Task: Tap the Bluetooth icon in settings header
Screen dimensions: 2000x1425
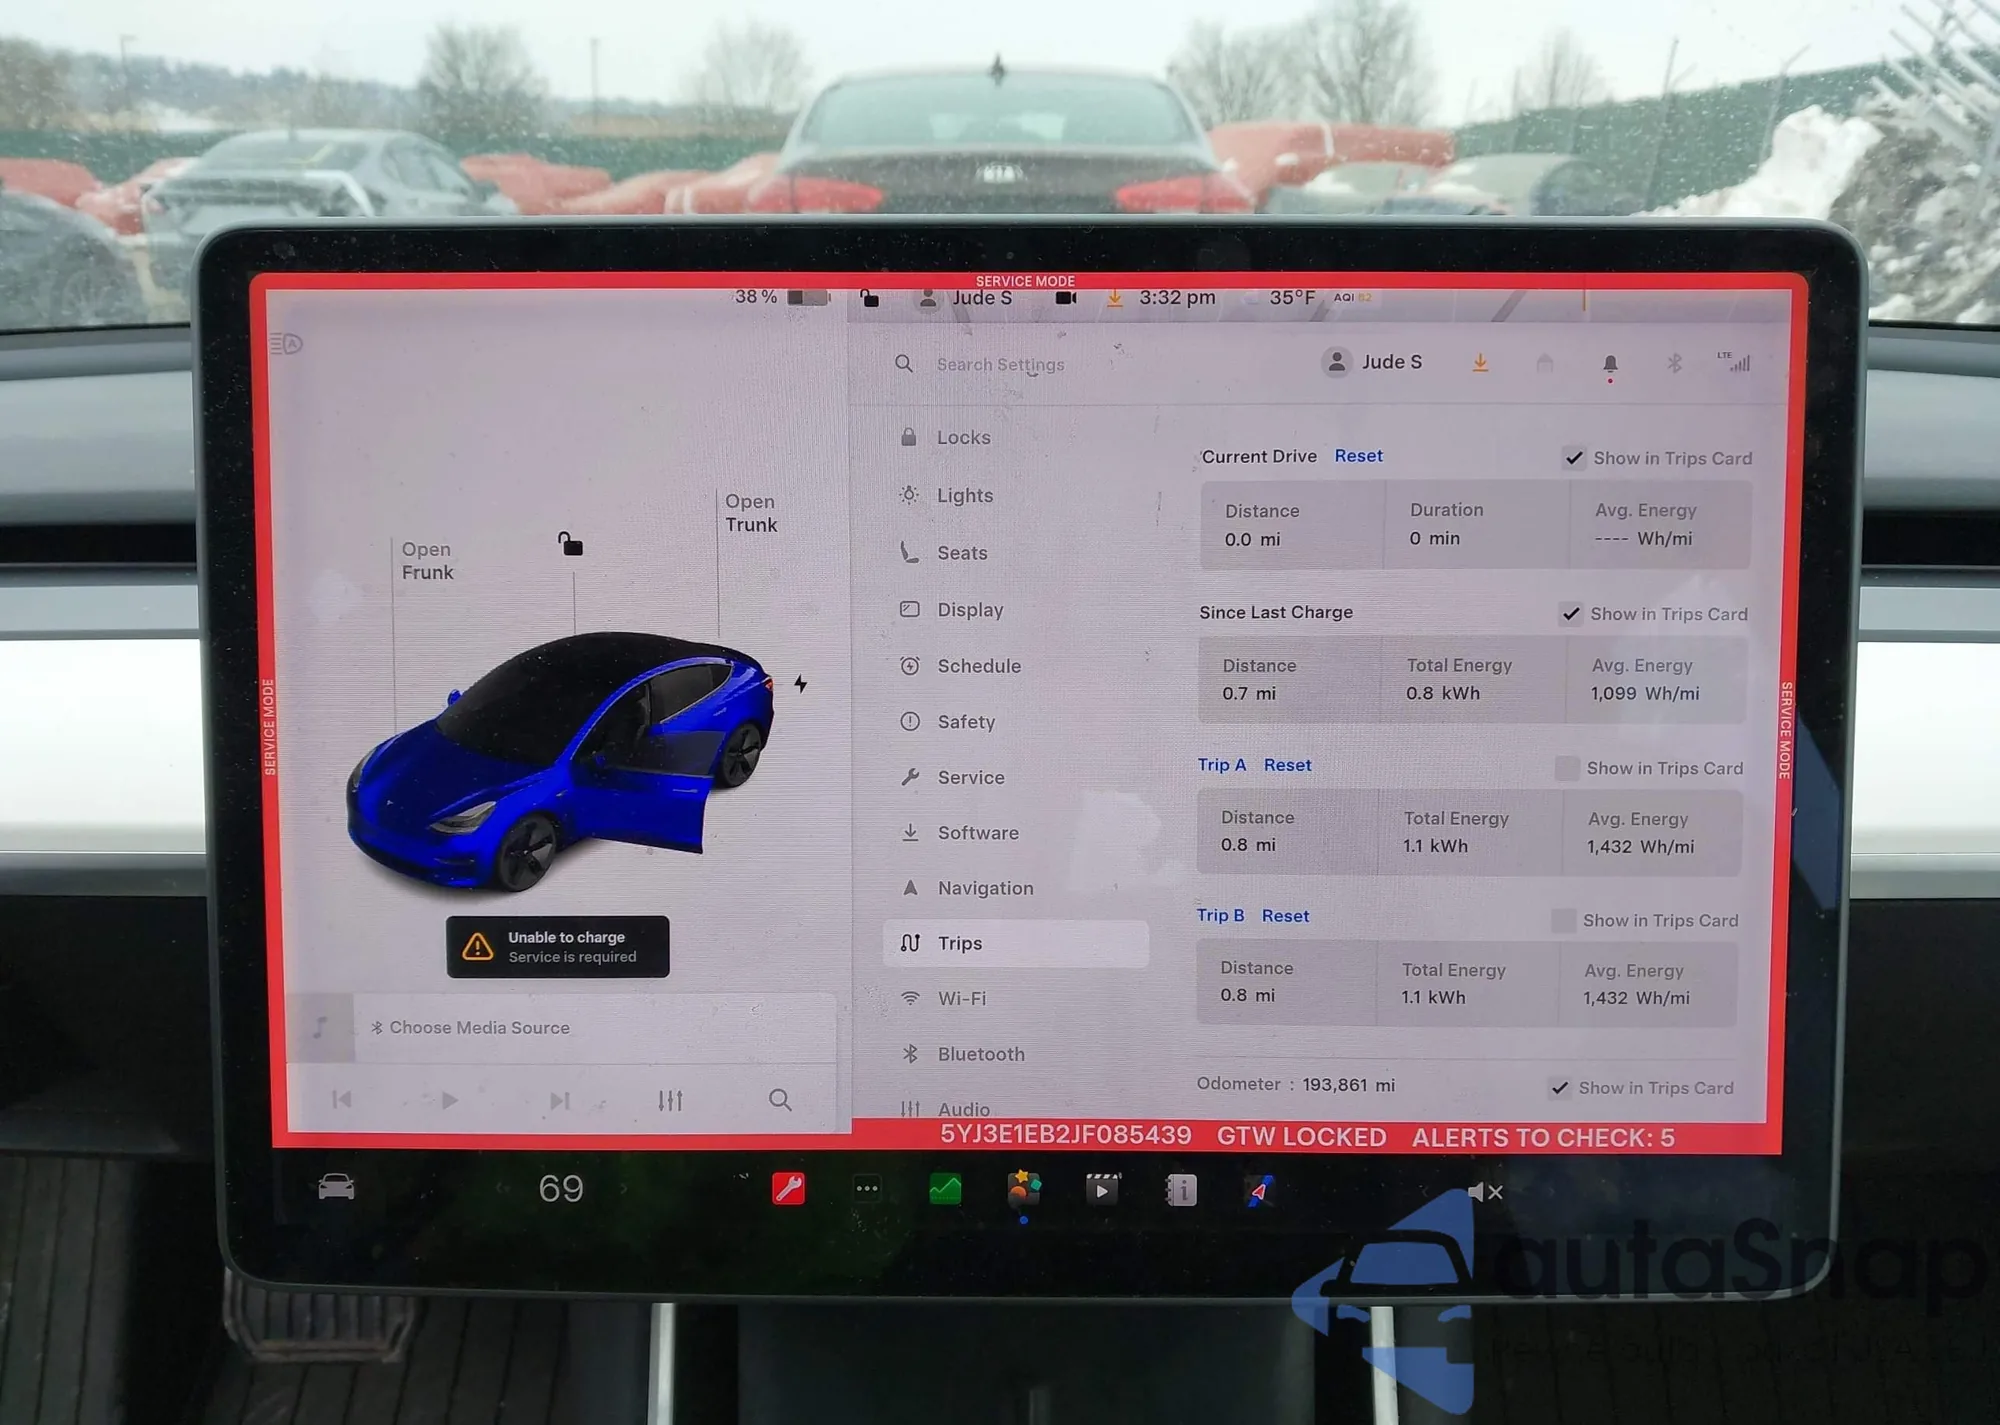Action: [1675, 363]
